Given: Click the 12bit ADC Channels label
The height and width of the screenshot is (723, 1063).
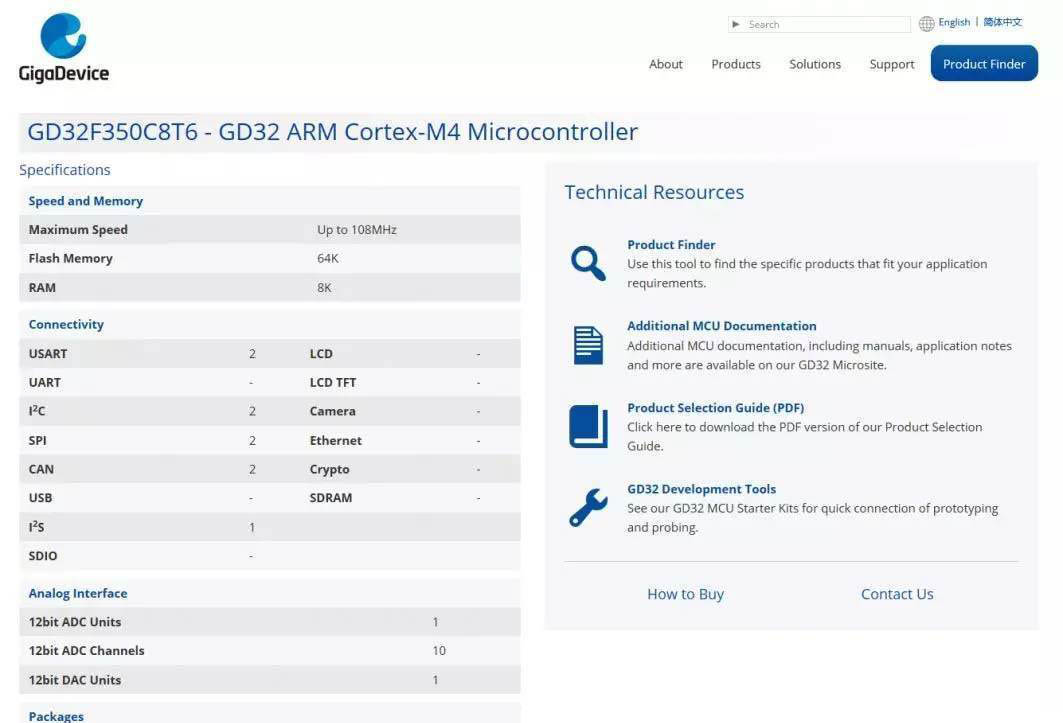Looking at the screenshot, I should (x=86, y=650).
